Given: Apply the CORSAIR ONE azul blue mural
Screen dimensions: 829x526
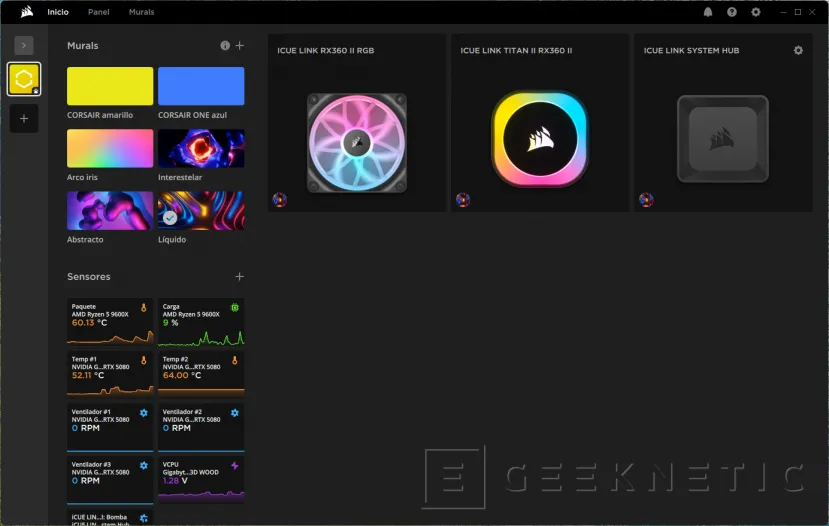Looking at the screenshot, I should pyautogui.click(x=201, y=86).
